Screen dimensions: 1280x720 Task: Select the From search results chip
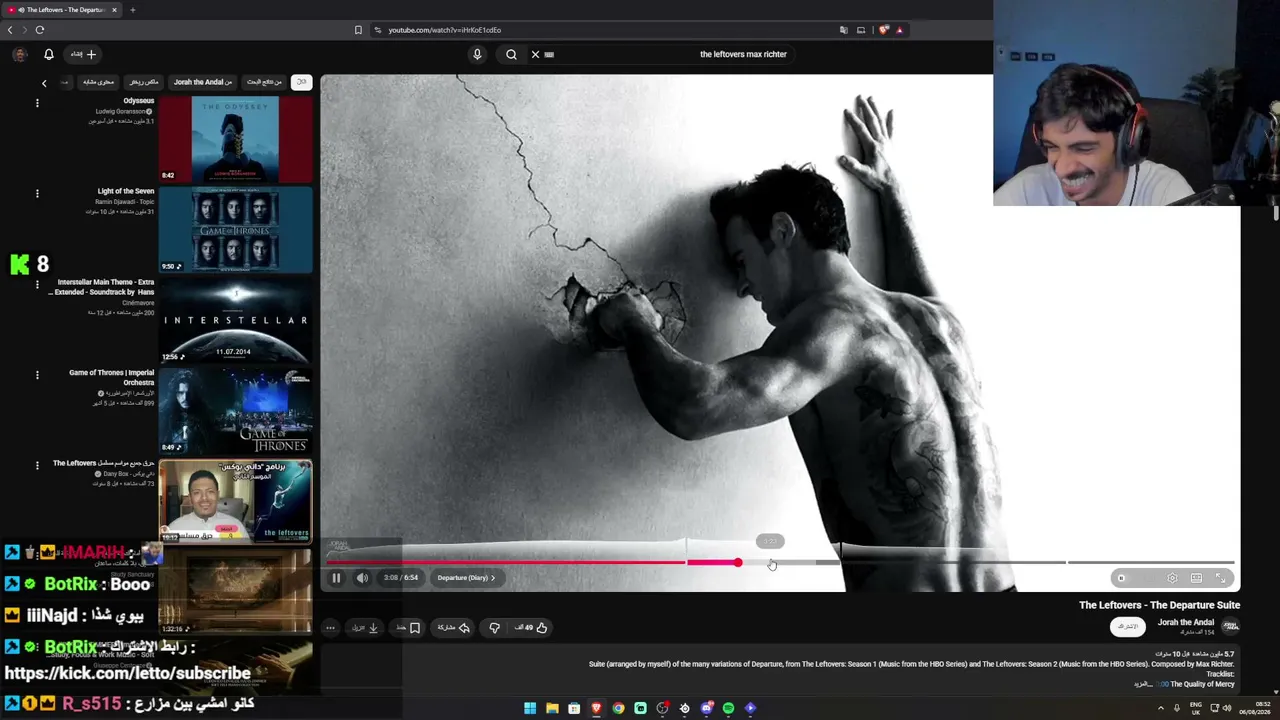point(264,82)
